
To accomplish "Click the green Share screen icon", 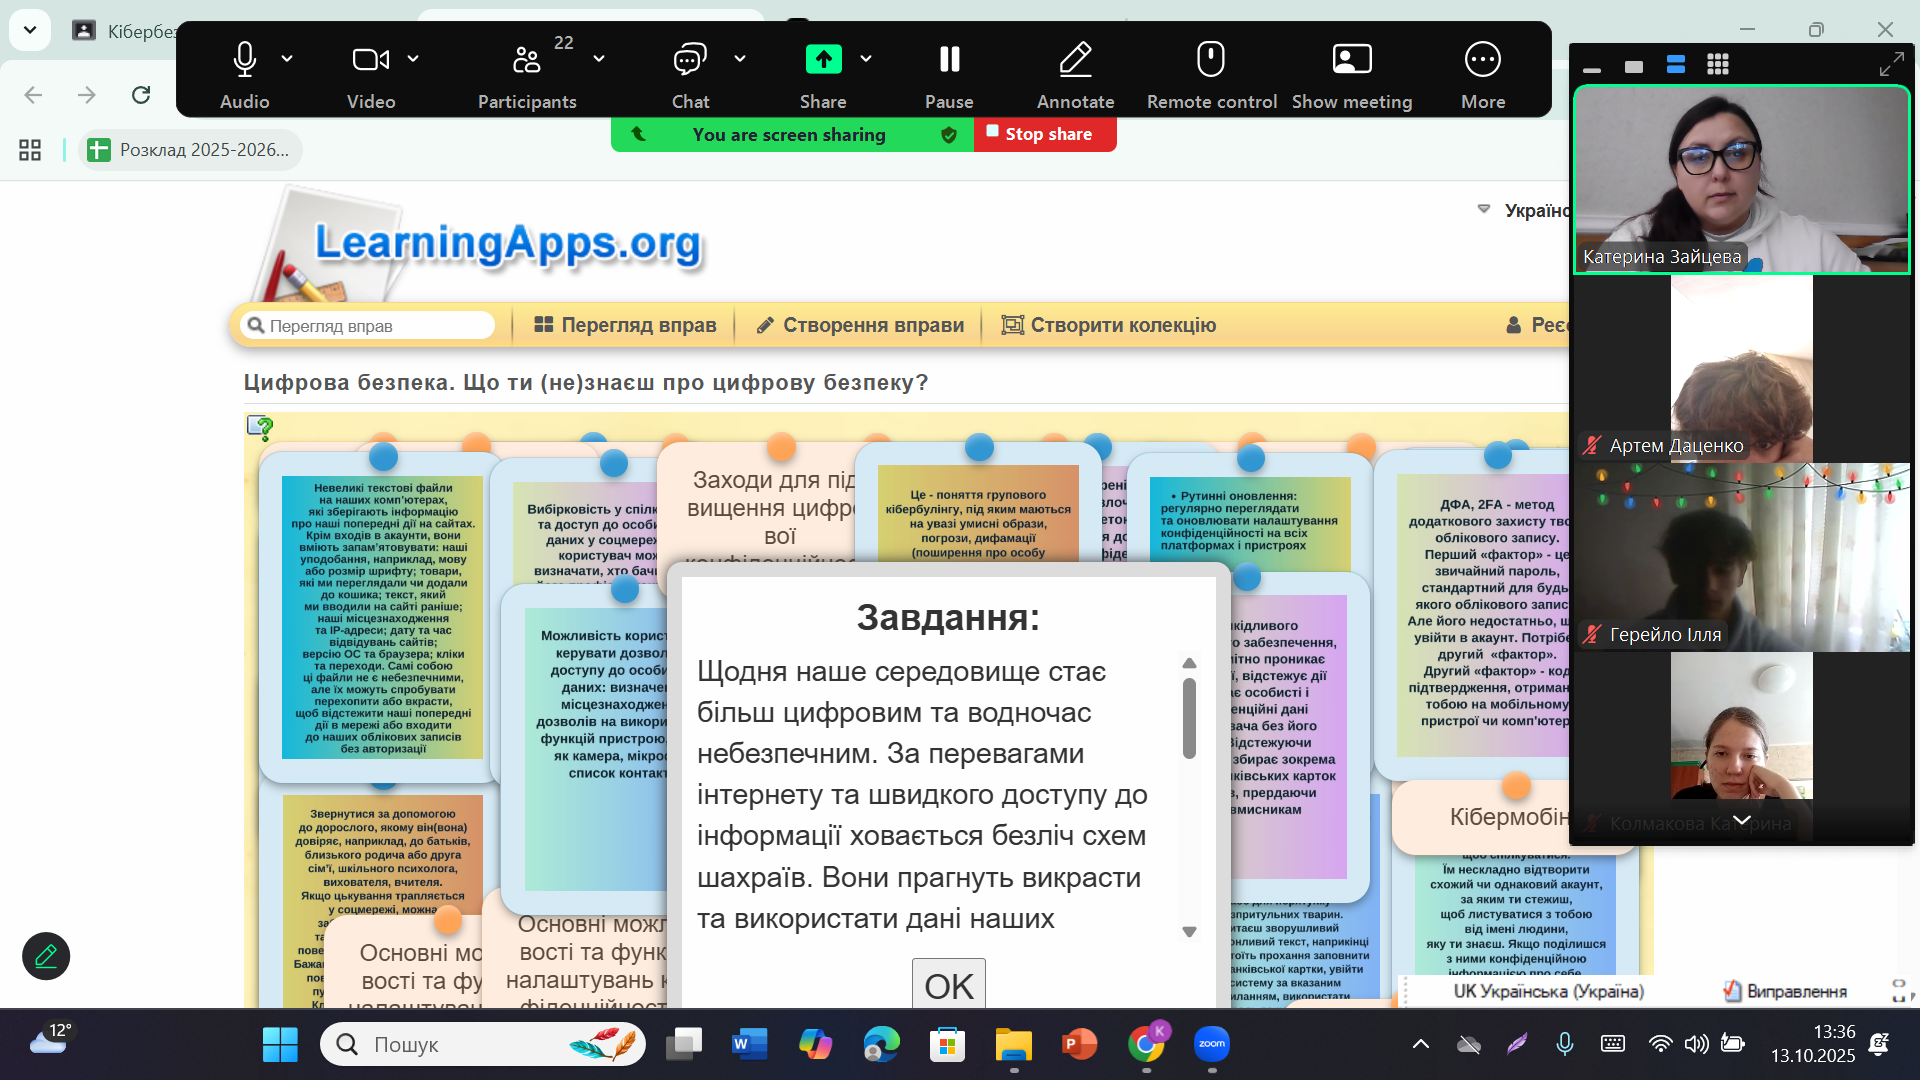I will 823,60.
